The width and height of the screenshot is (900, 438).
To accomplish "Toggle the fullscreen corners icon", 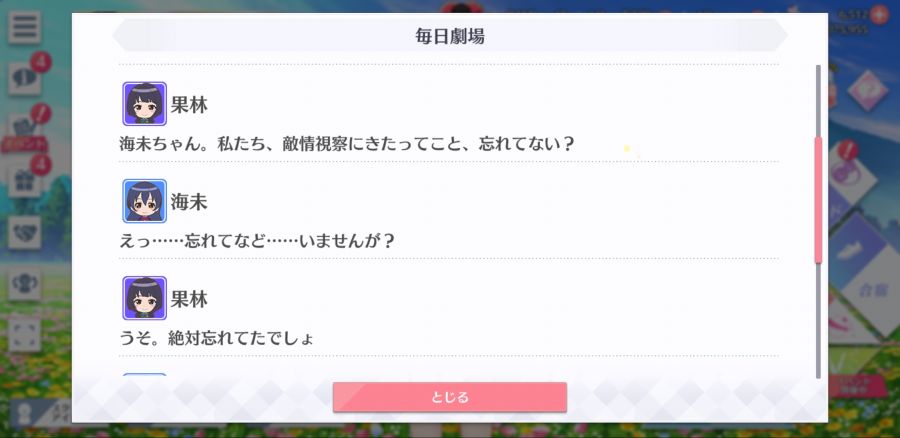I will pos(25,335).
